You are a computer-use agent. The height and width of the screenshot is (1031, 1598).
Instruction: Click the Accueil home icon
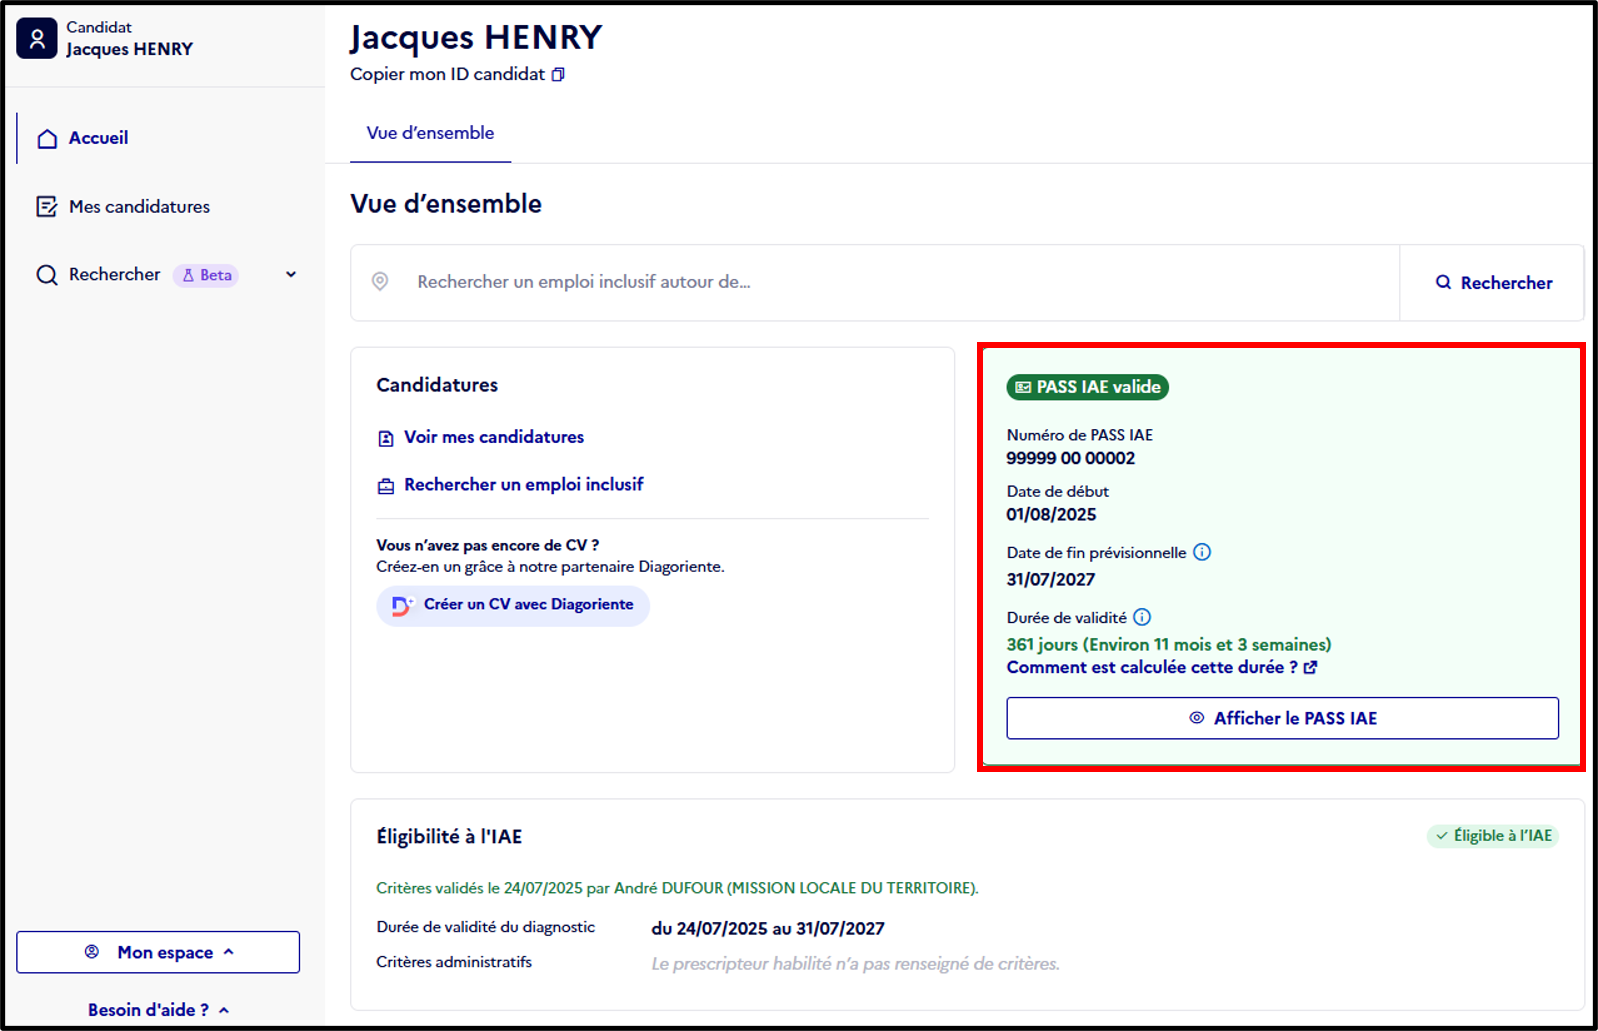point(47,138)
